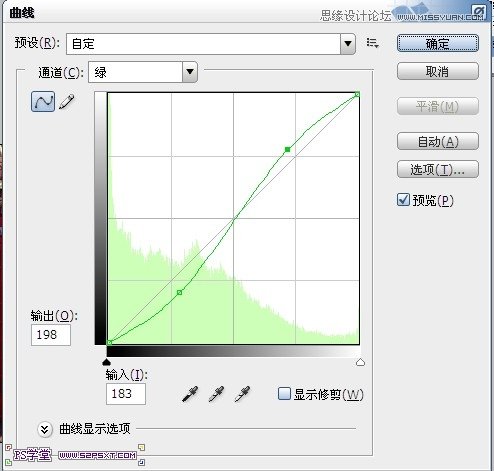Image resolution: width=494 pixels, height=471 pixels.
Task: Click the bottom-left curve endpoint
Action: [x=109, y=342]
